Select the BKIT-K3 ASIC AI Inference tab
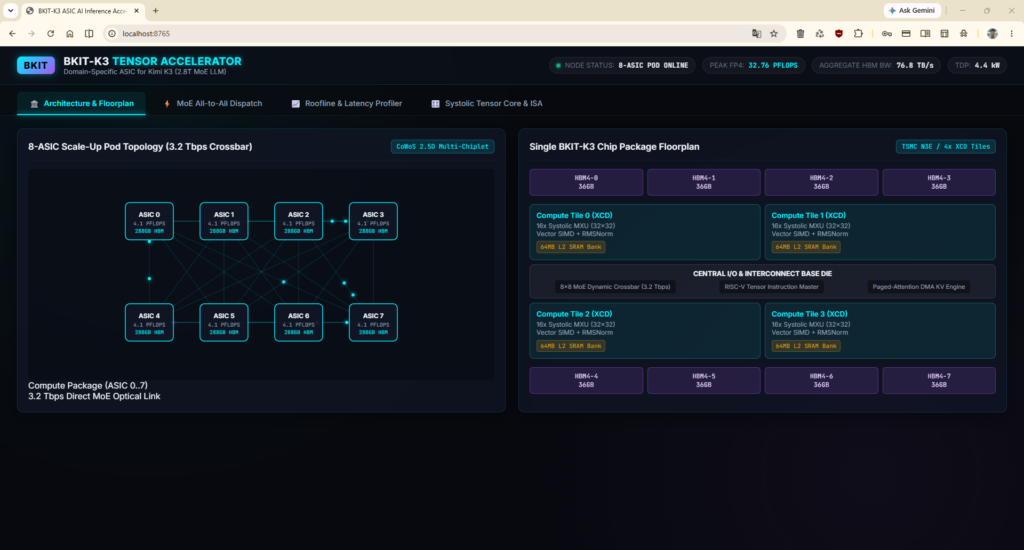The width and height of the screenshot is (1024, 550). click(82, 11)
